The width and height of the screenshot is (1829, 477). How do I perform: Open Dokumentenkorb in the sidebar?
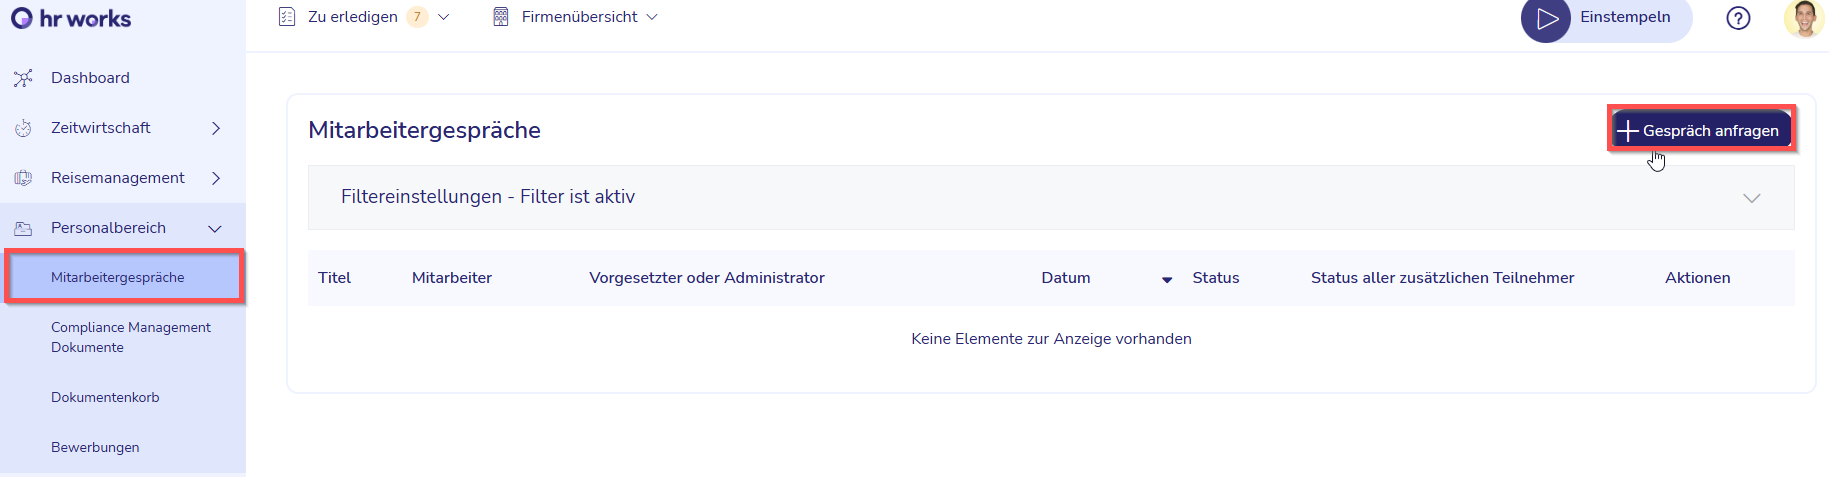[x=105, y=397]
